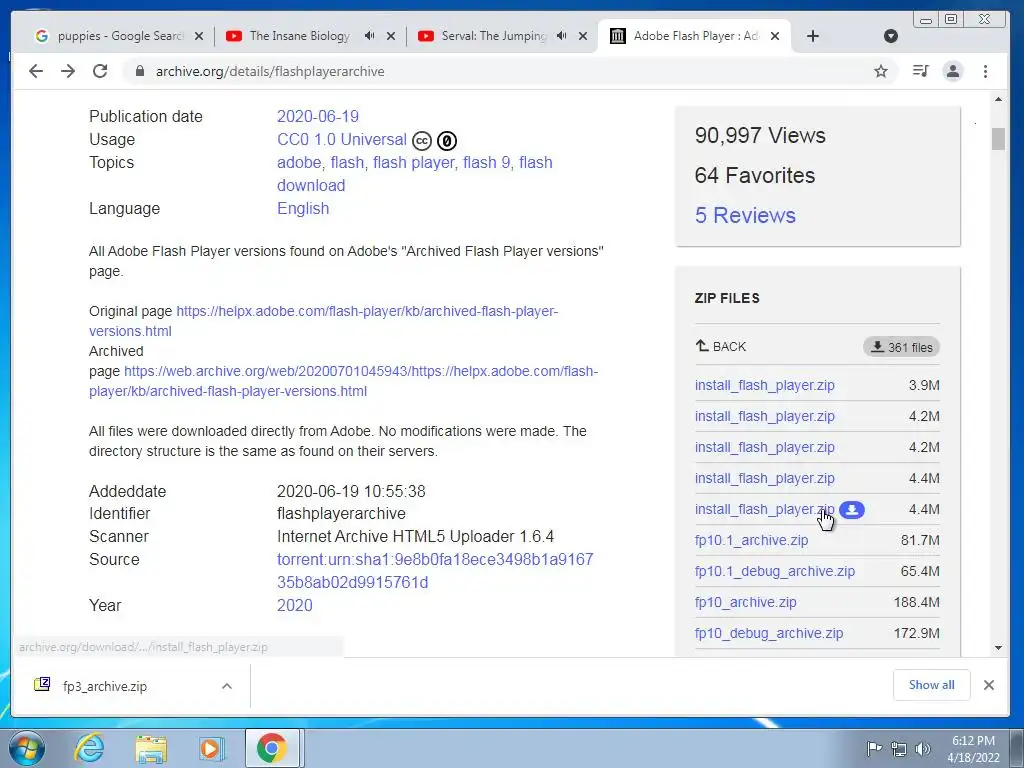Image resolution: width=1024 pixels, height=768 pixels.
Task: Open Chrome three-dot menu
Action: click(x=985, y=71)
